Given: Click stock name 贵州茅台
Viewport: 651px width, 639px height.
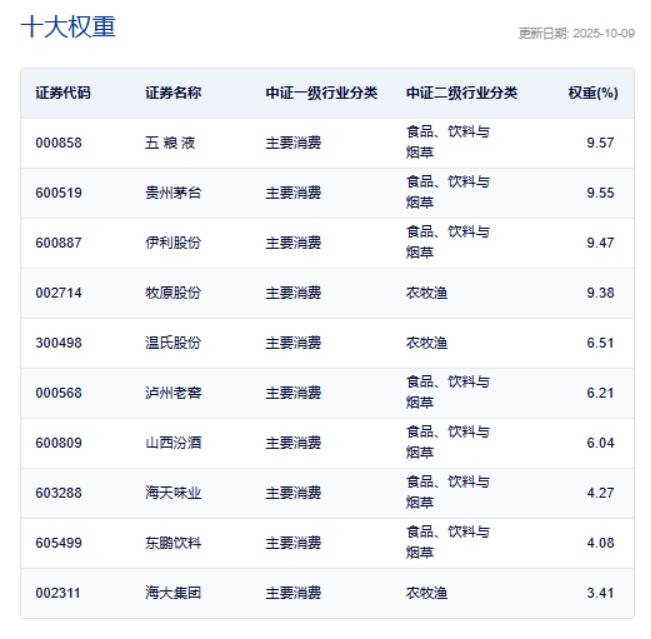Looking at the screenshot, I should [173, 193].
